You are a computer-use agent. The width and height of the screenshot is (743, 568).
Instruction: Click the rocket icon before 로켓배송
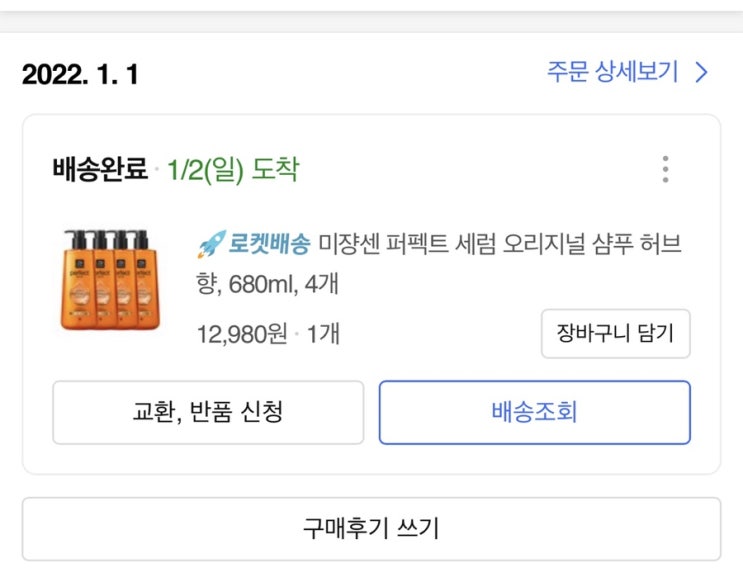point(210,243)
